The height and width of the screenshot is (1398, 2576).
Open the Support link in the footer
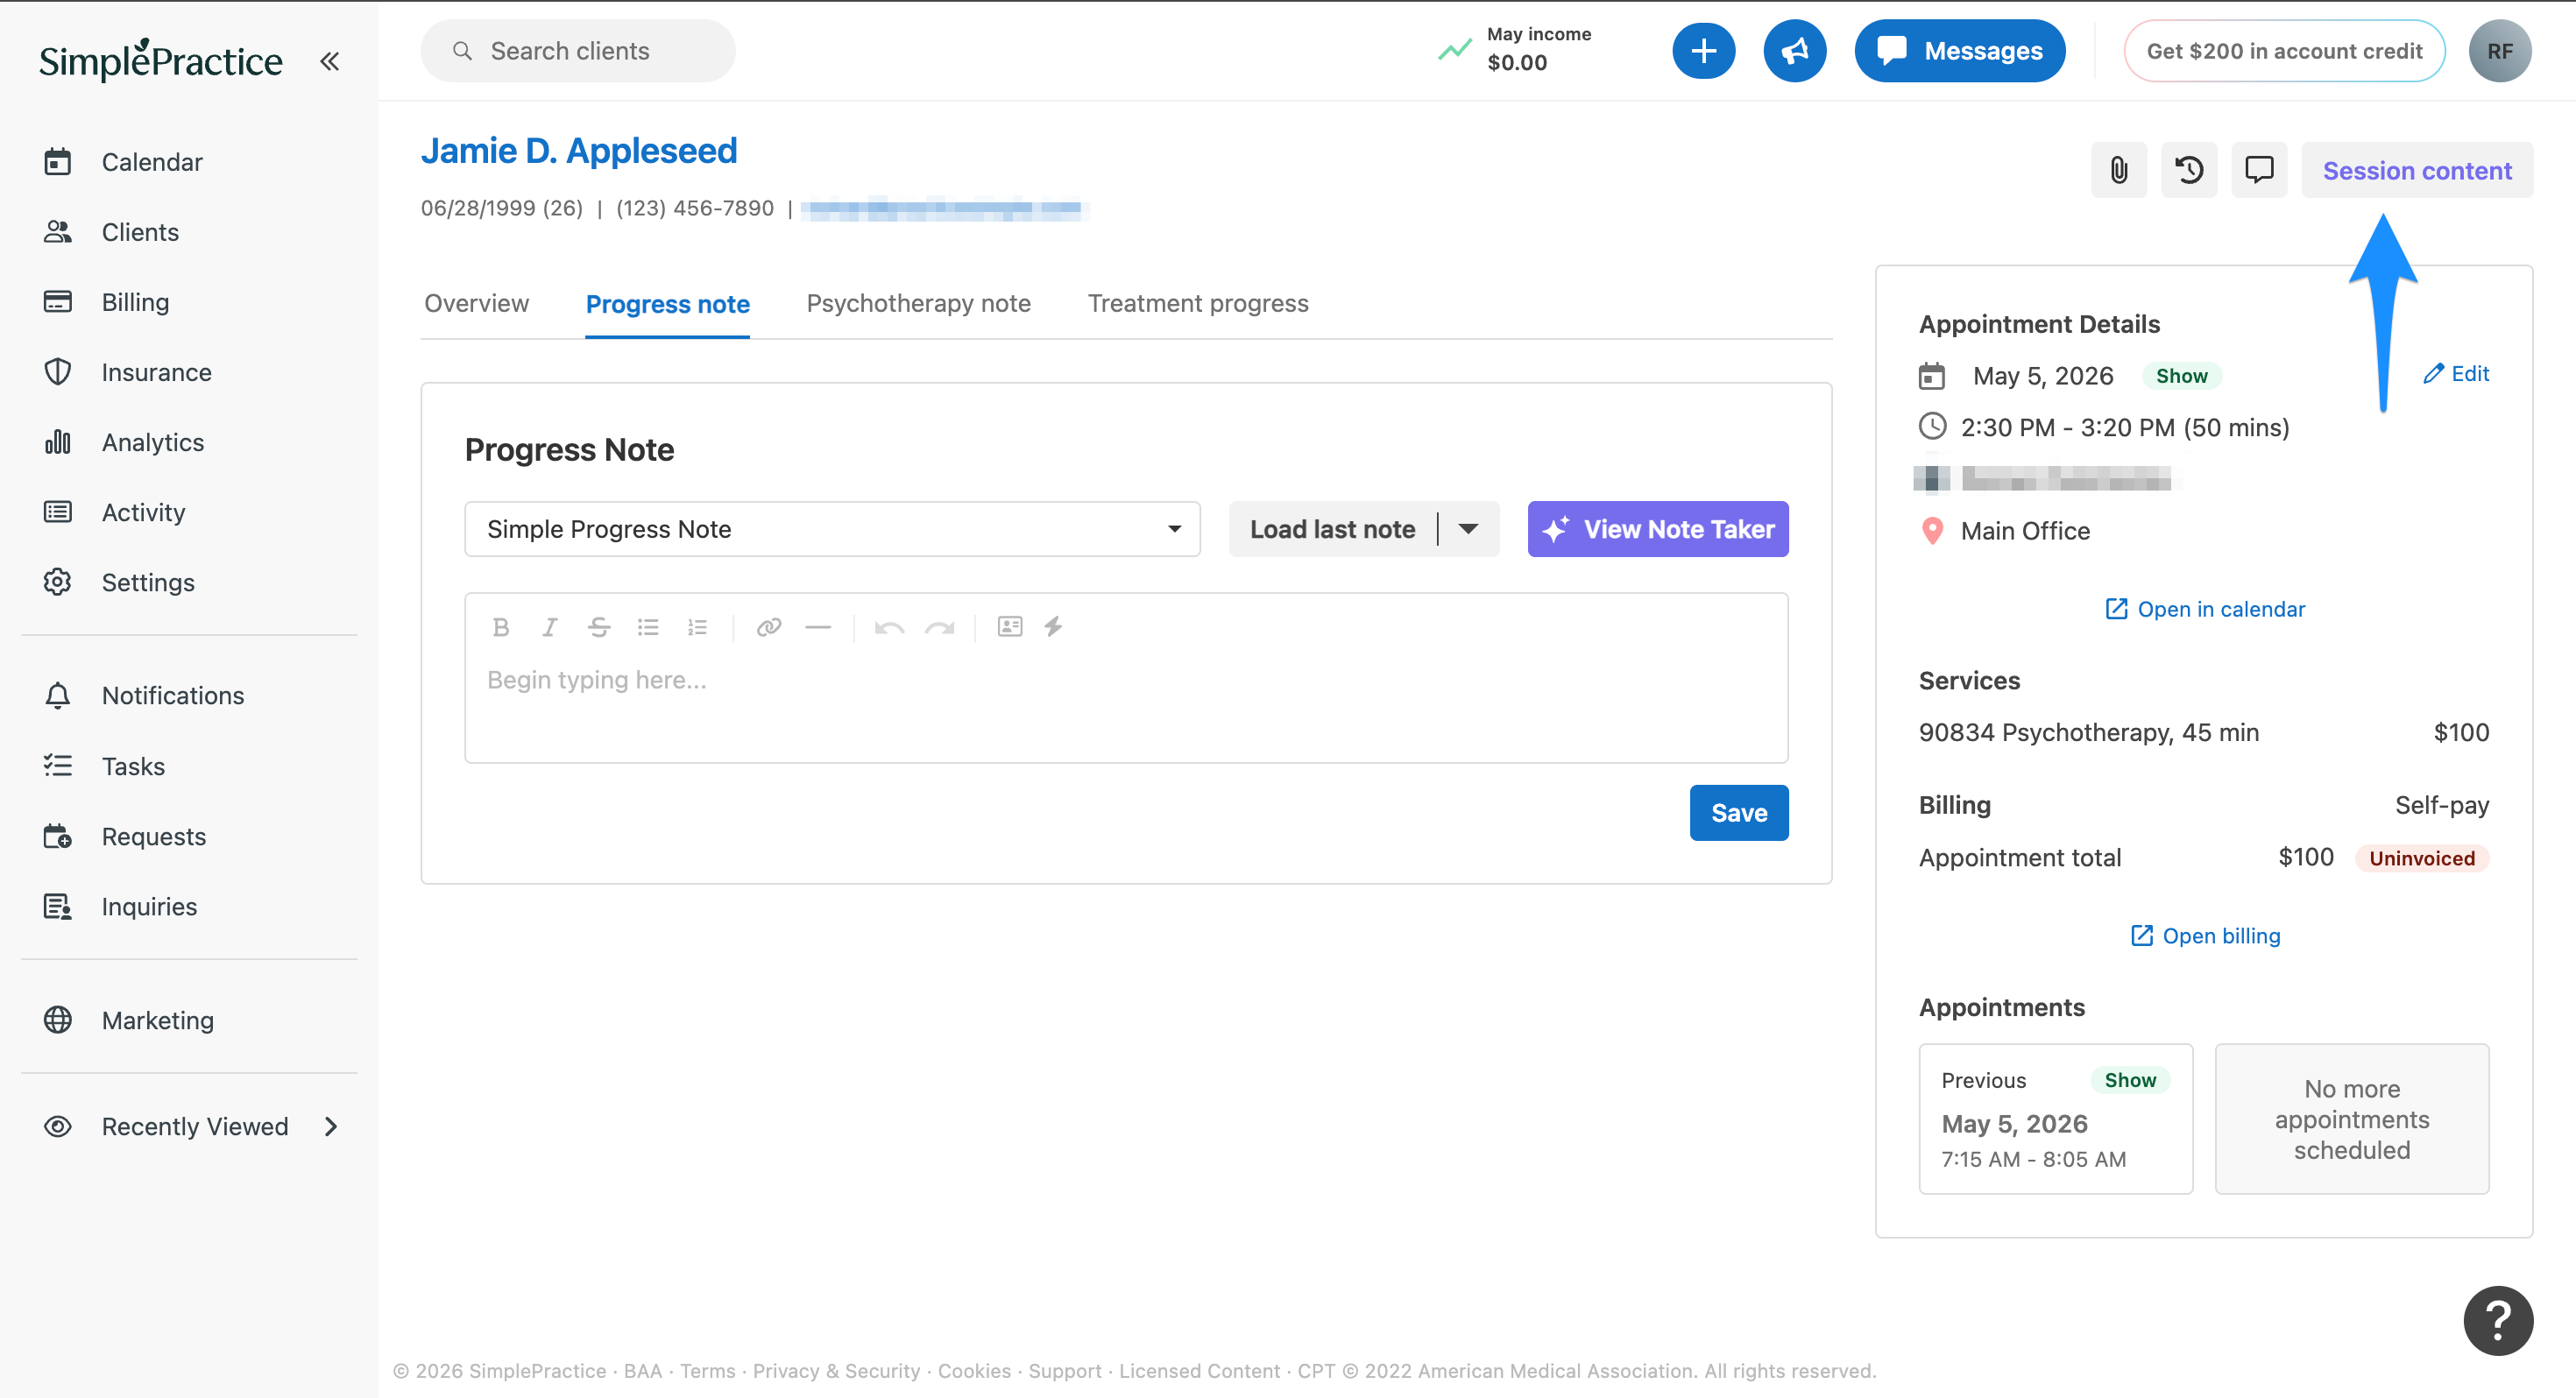1064,1371
